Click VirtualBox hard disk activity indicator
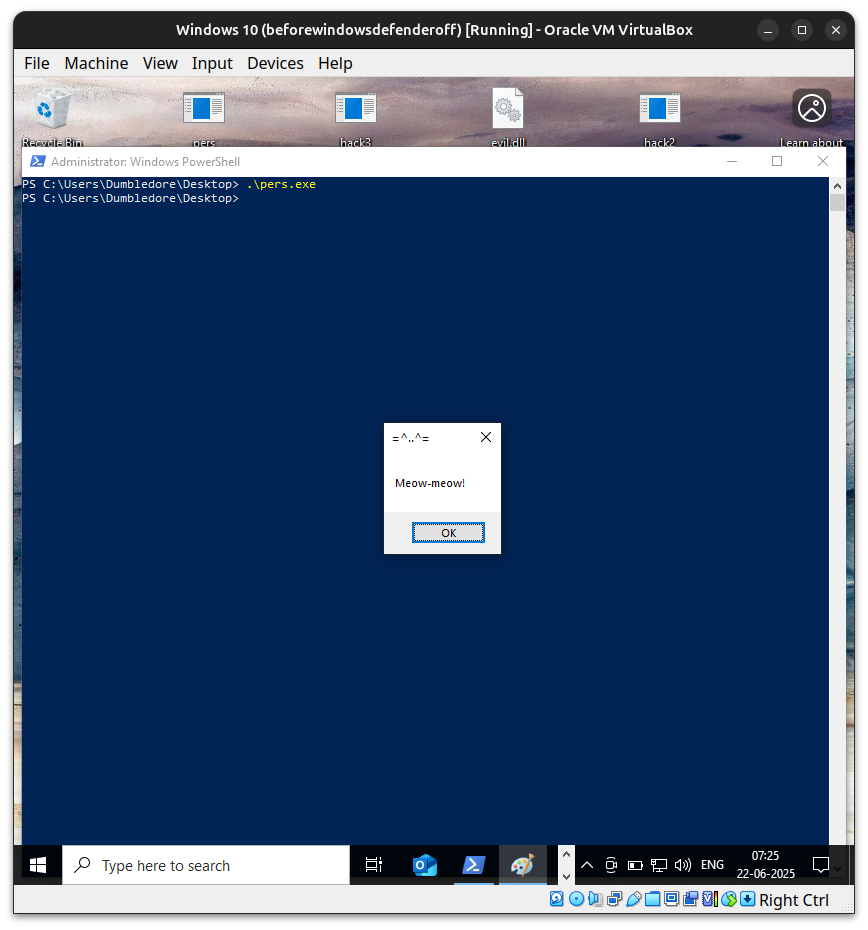 click(557, 899)
